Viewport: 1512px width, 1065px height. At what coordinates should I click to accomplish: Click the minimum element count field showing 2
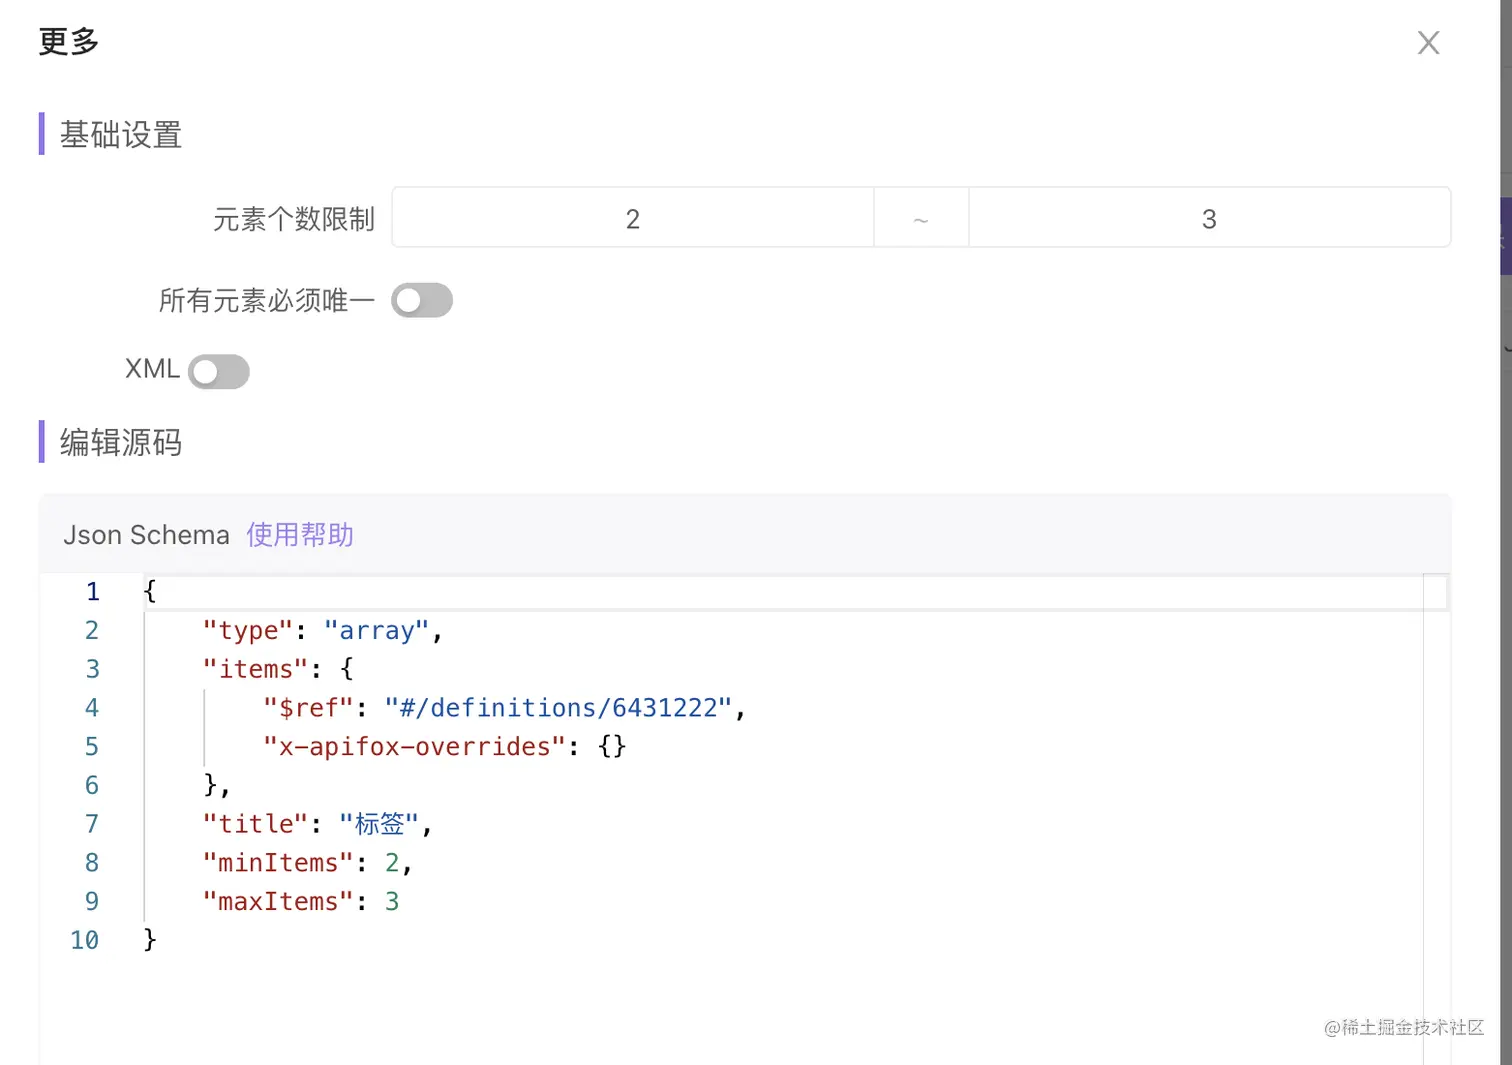coord(633,218)
